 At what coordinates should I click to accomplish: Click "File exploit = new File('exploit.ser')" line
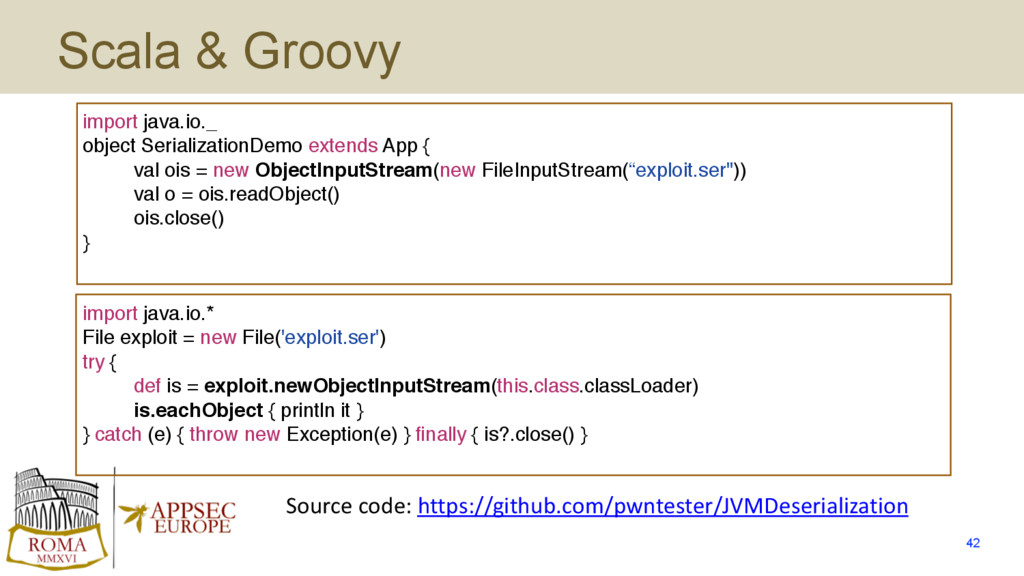tap(234, 338)
